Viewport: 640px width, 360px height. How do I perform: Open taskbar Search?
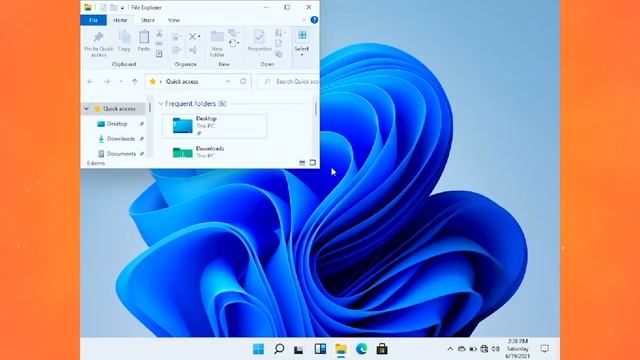click(x=279, y=349)
